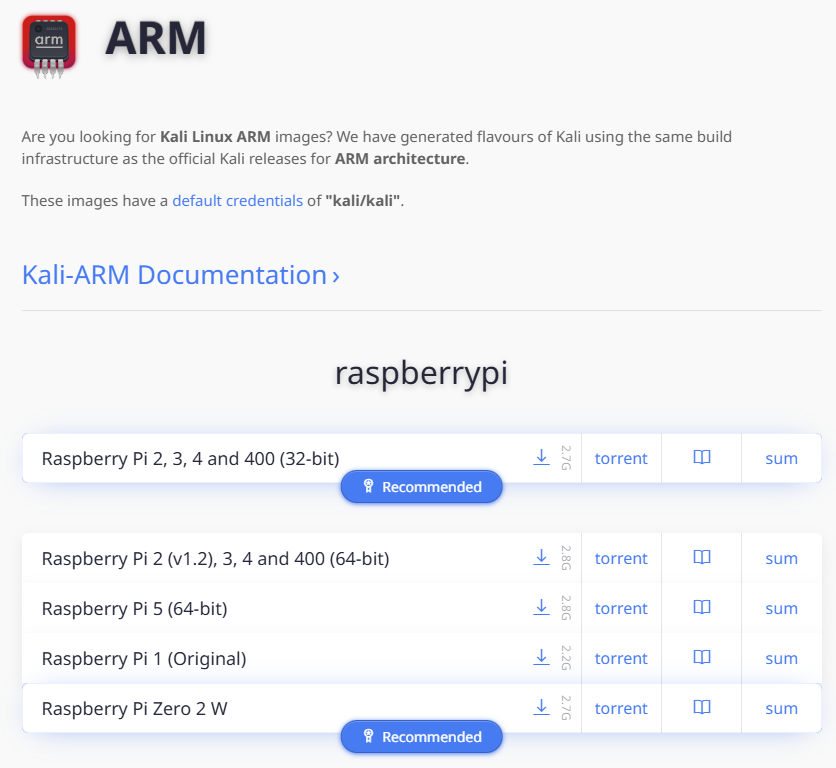Download the Raspberry Pi Zero 2 W image
Screen dimensions: 836x768
[541, 707]
